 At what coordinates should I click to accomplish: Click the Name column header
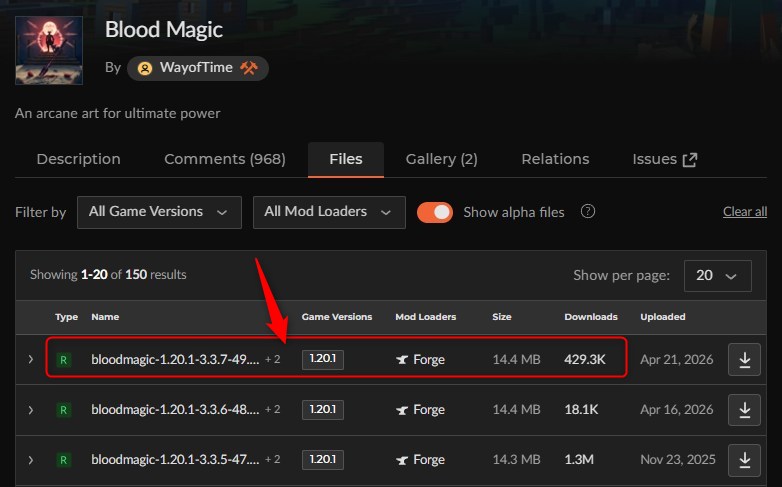[x=105, y=317]
